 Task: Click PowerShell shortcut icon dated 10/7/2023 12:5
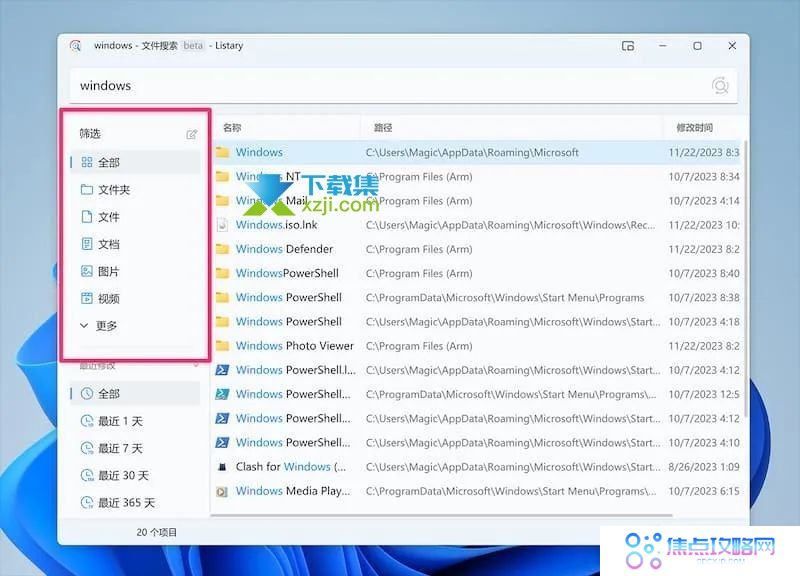pyautogui.click(x=222, y=394)
